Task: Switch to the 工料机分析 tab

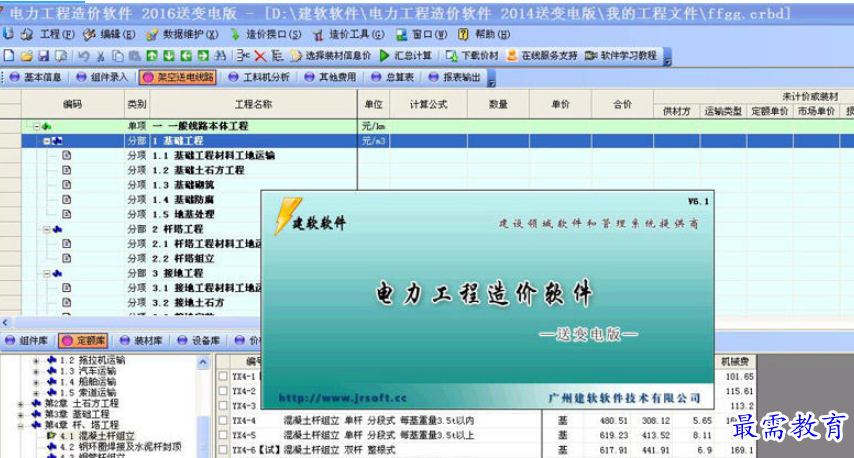Action: (259, 77)
